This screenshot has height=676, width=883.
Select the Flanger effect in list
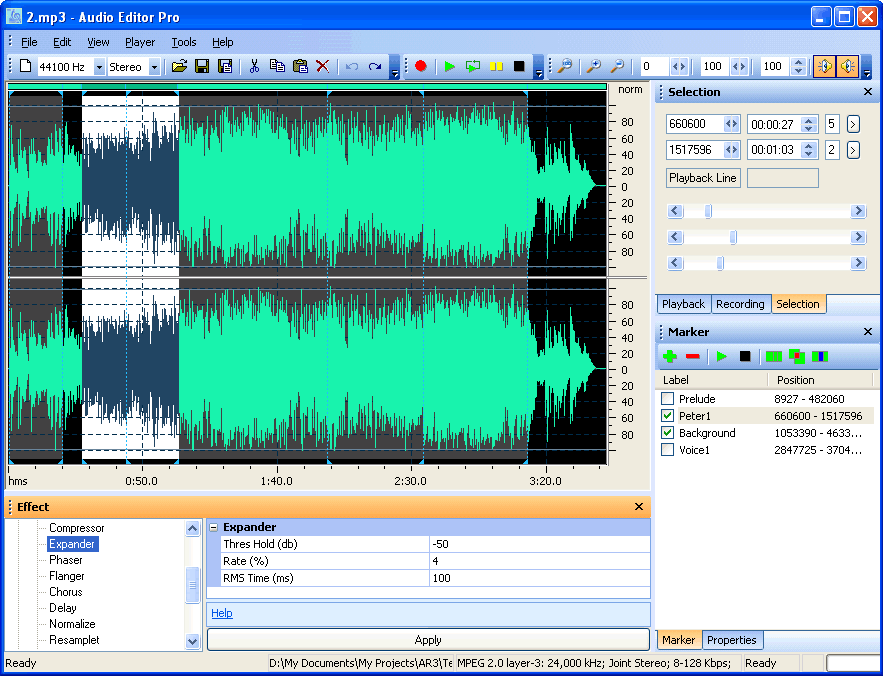(67, 576)
